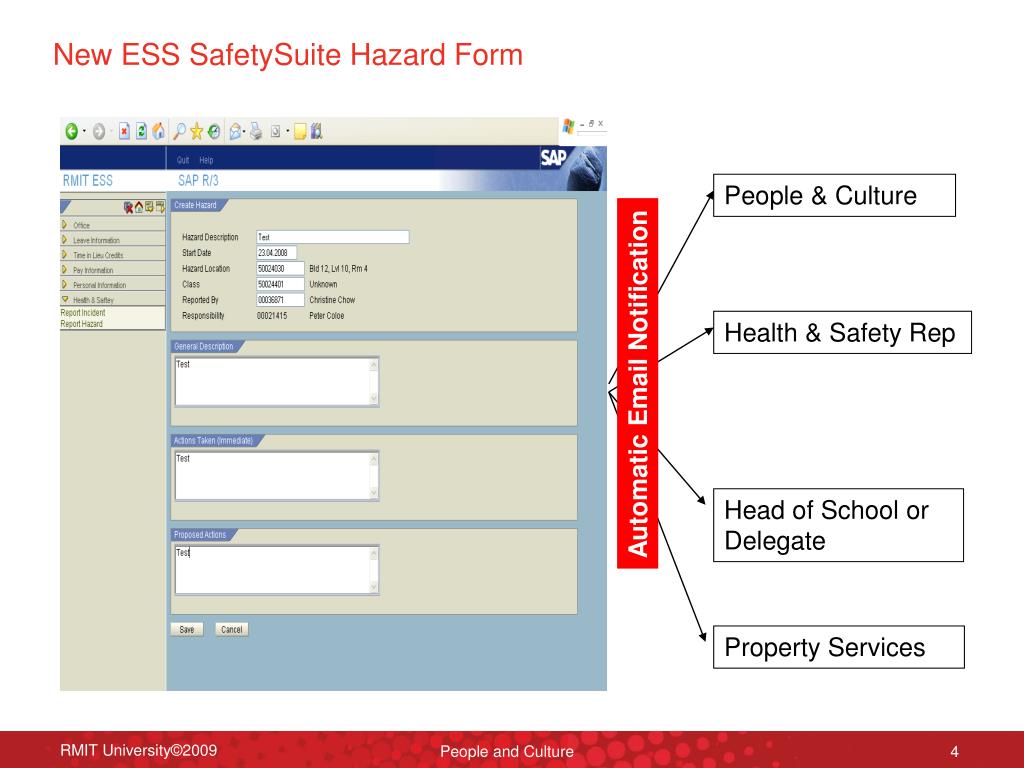
Task: Click the RMIT ESS heading
Action: click(x=88, y=181)
